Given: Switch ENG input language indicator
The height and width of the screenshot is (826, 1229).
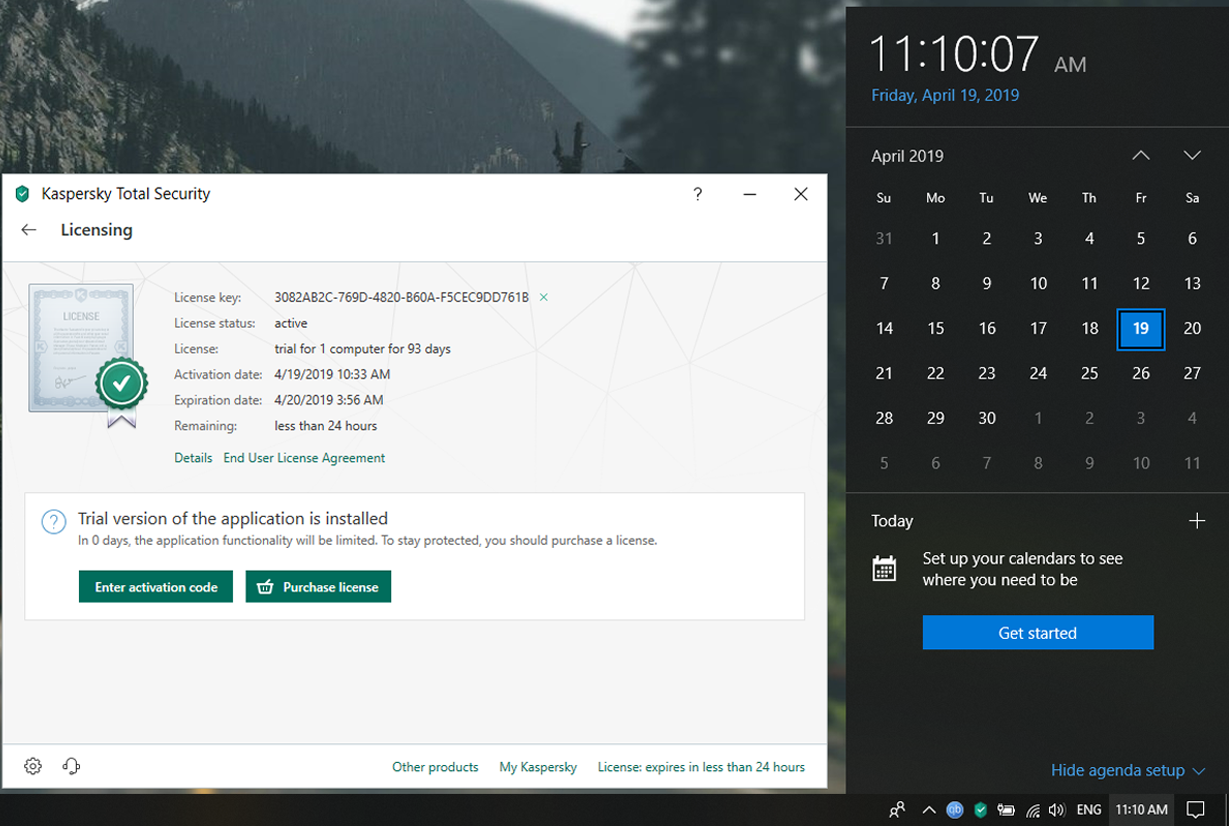Looking at the screenshot, I should (1089, 810).
